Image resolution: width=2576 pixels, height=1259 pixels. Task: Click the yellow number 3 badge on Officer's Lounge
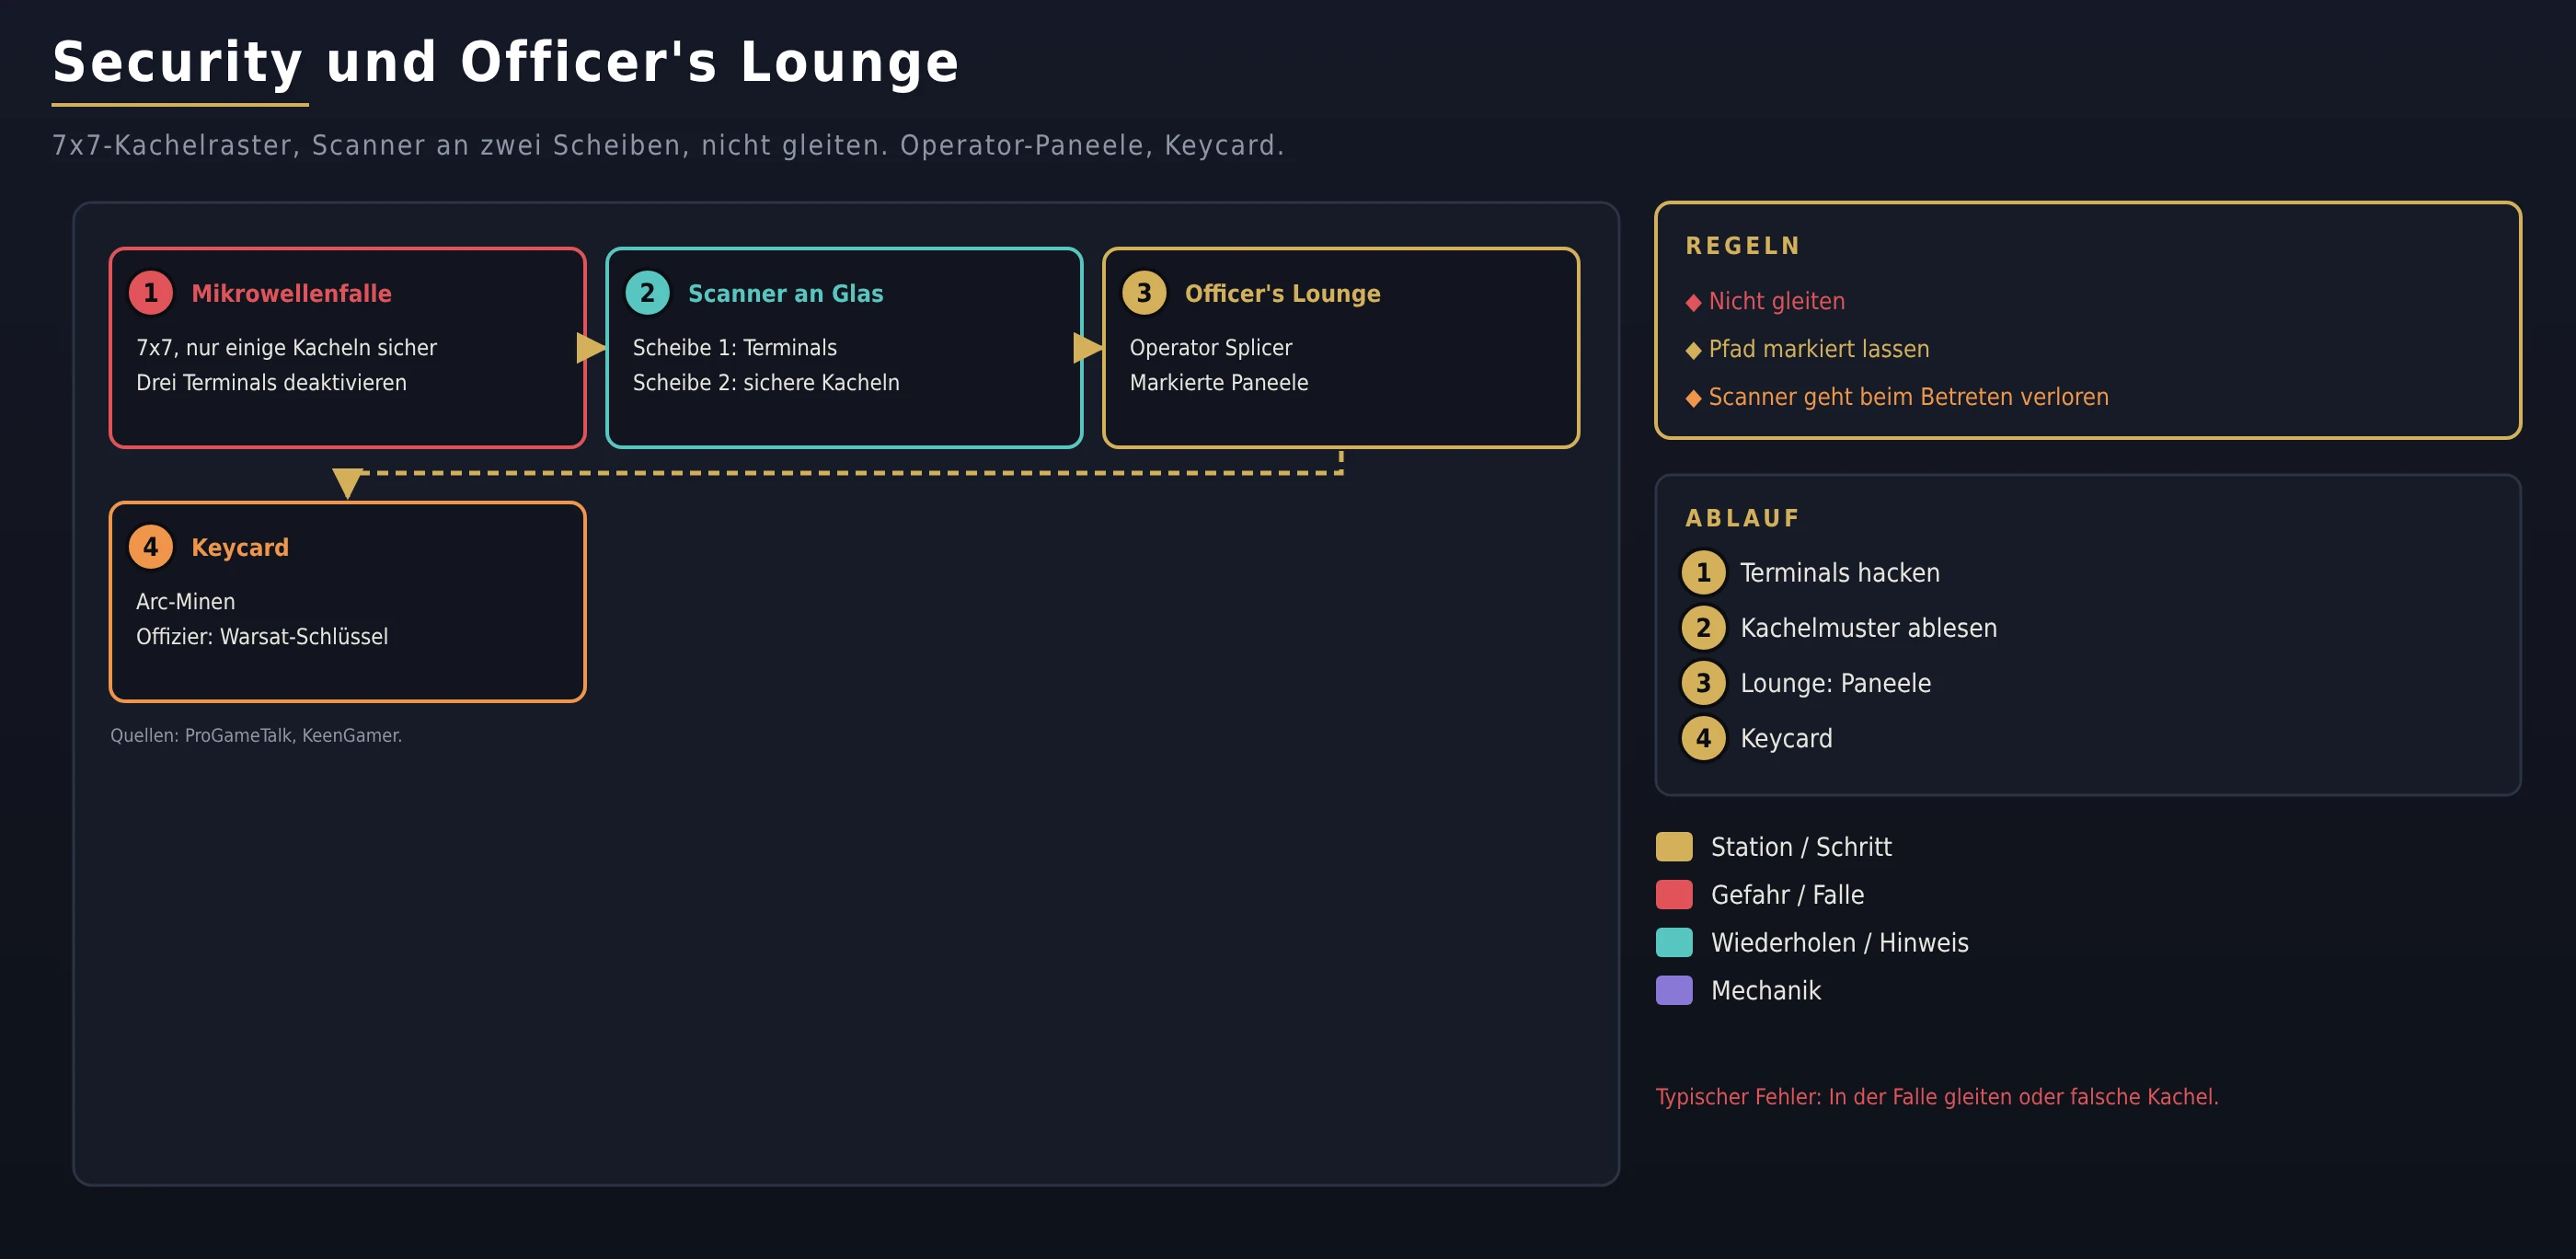(1144, 293)
